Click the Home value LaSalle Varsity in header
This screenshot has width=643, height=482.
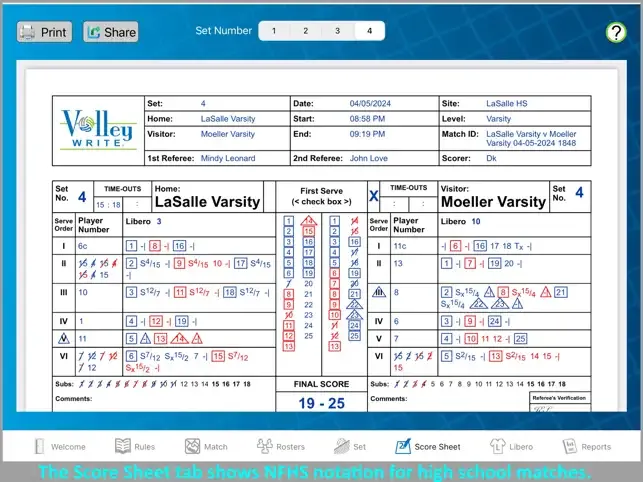click(228, 119)
